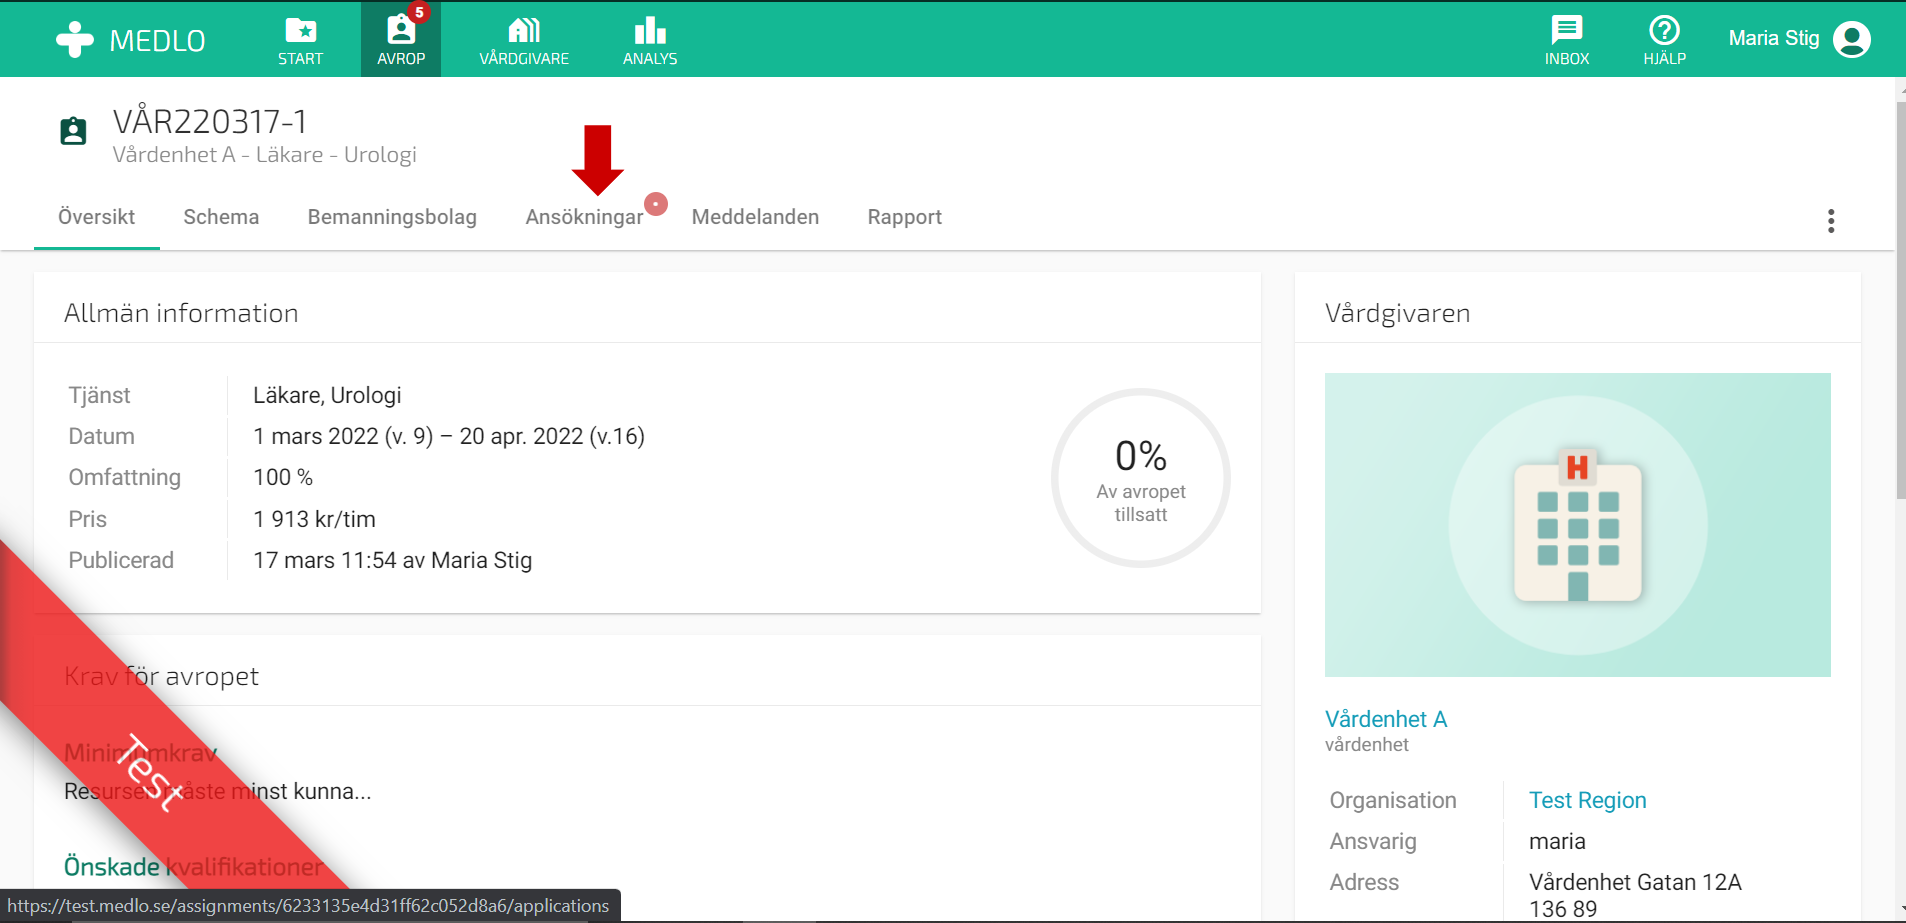Click the 0% Av avropet tillsatt progress circle

click(x=1141, y=478)
